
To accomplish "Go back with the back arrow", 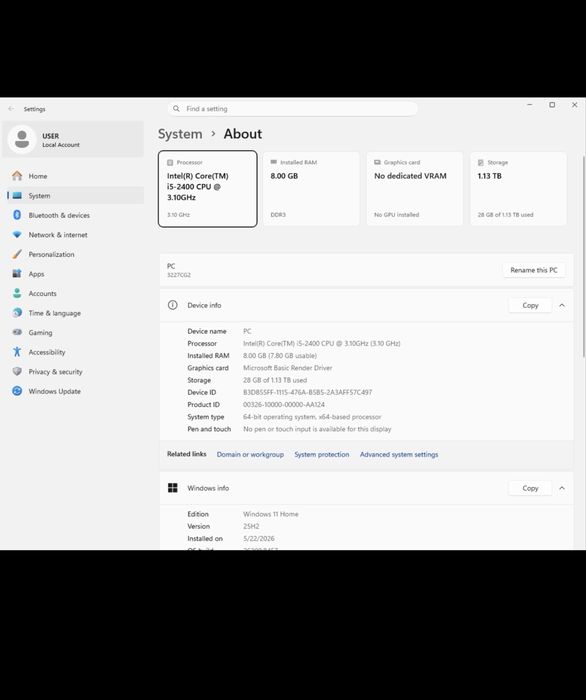I will coord(11,109).
